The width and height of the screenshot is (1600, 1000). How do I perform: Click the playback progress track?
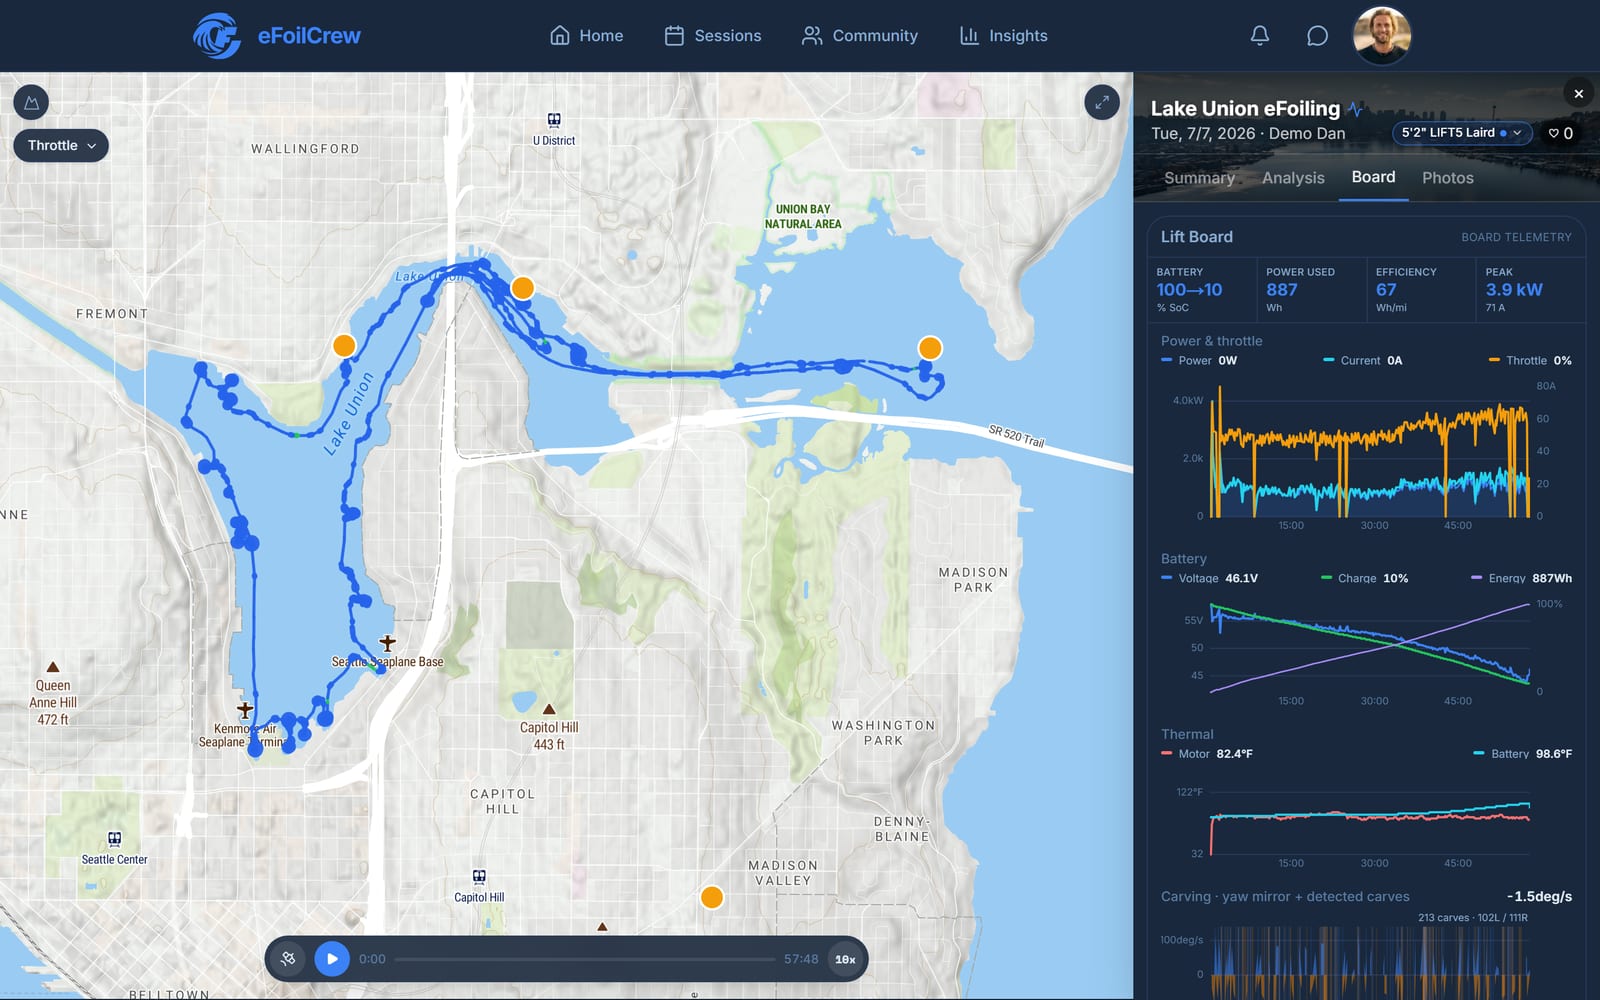pyautogui.click(x=585, y=959)
